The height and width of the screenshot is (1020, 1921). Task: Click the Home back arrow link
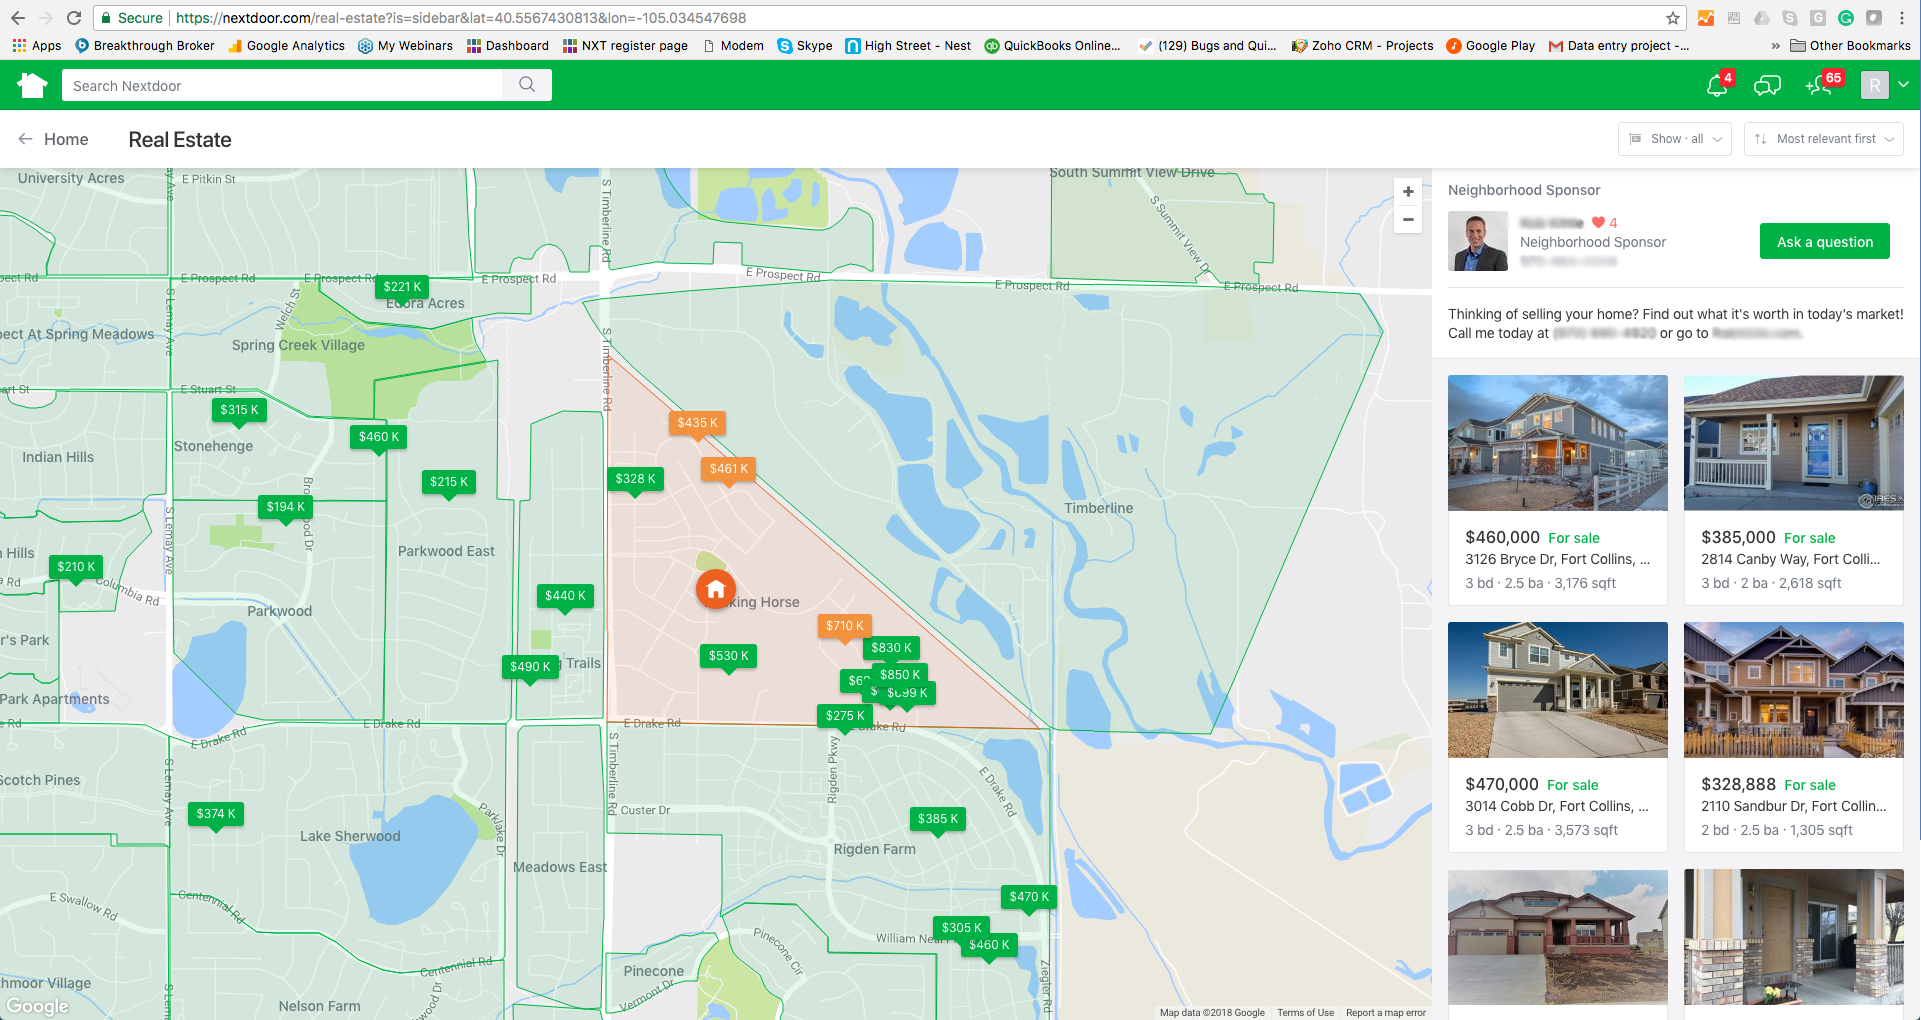(x=53, y=139)
